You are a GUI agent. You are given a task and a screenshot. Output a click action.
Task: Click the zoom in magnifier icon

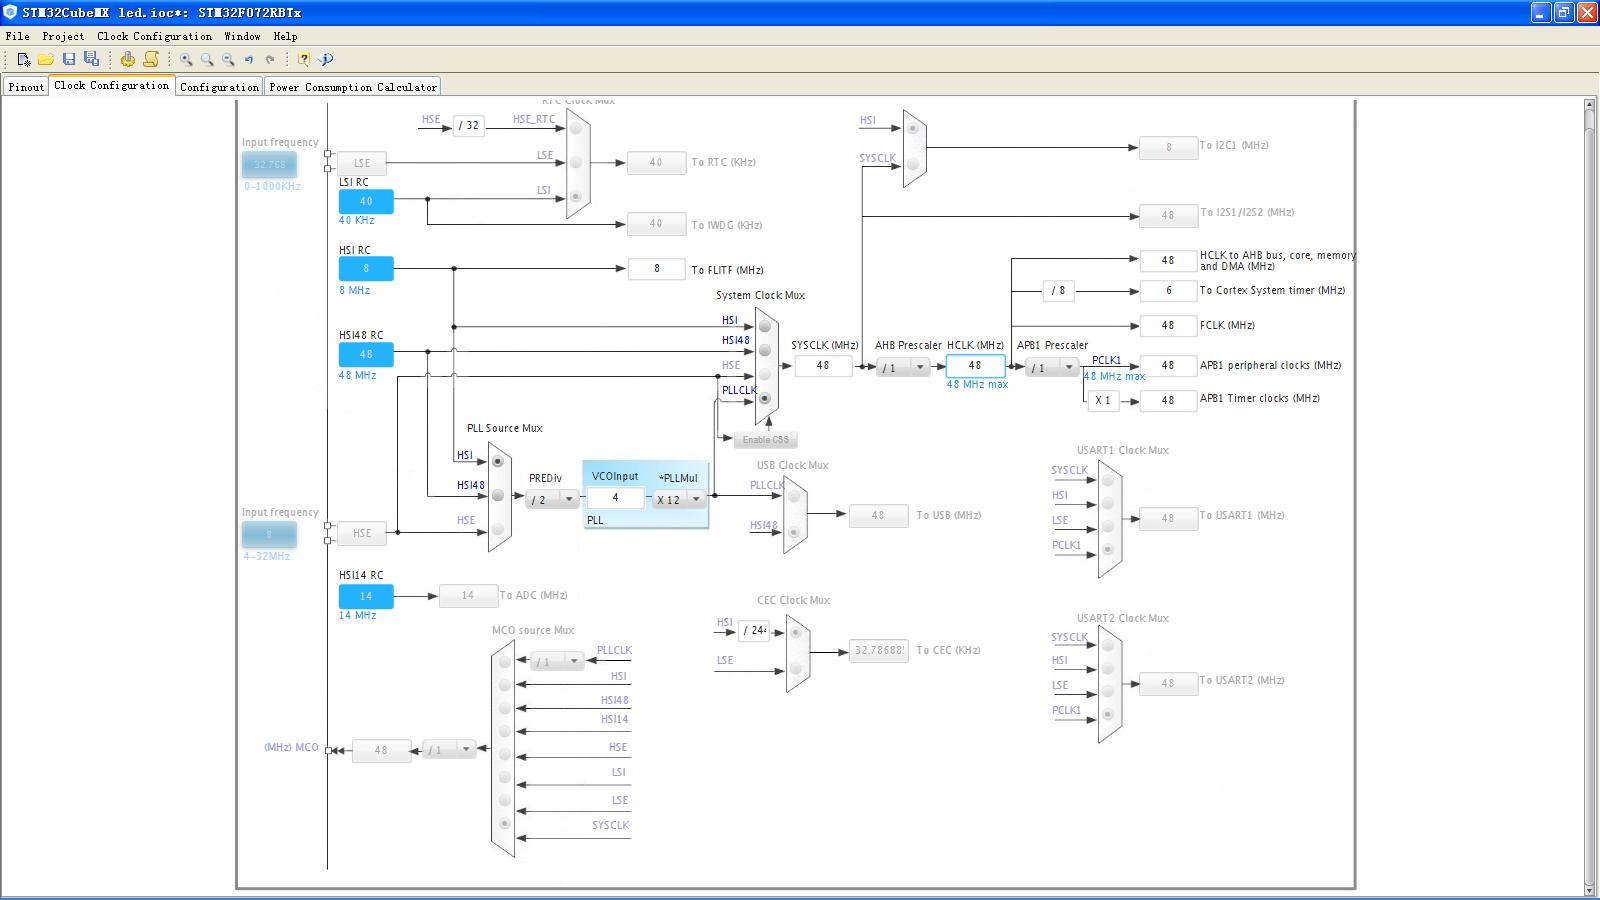(186, 60)
